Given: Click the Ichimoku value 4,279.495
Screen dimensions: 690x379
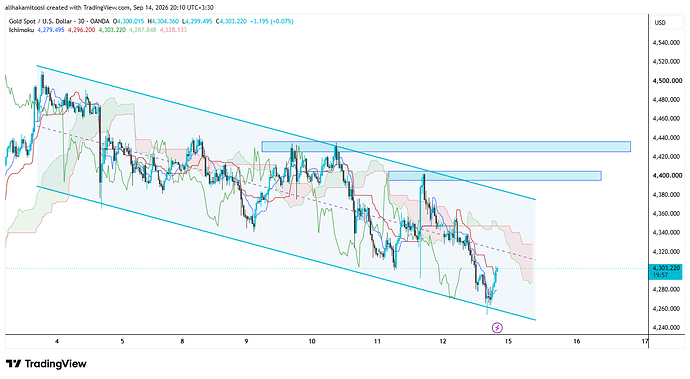Looking at the screenshot, I should pos(51,30).
